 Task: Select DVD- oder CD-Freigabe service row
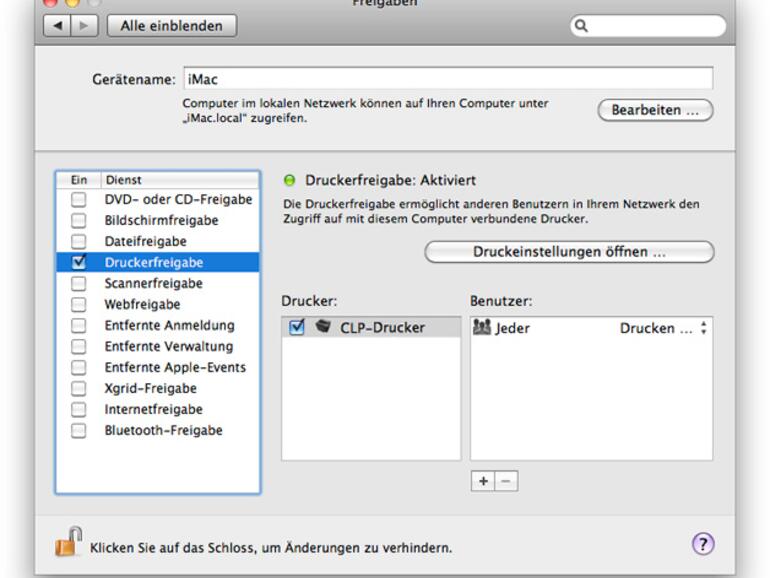coord(158,199)
